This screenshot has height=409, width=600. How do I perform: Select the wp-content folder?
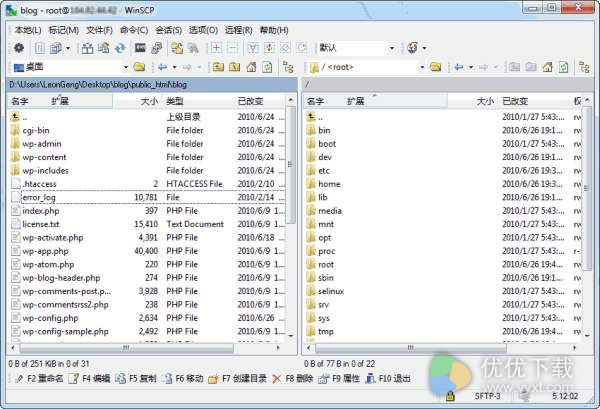tap(44, 157)
